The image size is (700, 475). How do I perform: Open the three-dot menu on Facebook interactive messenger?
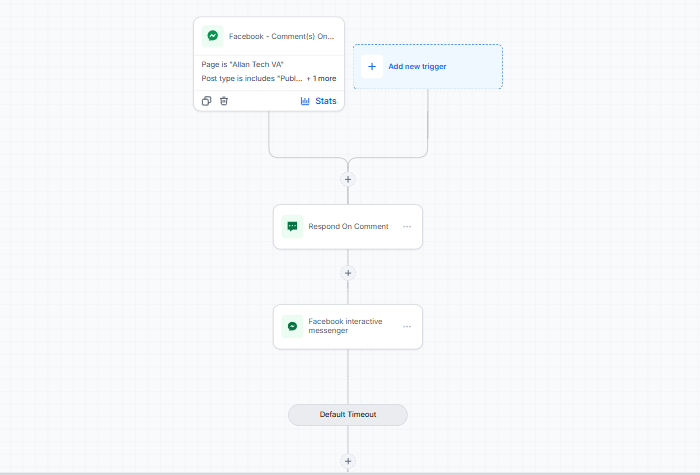407,326
